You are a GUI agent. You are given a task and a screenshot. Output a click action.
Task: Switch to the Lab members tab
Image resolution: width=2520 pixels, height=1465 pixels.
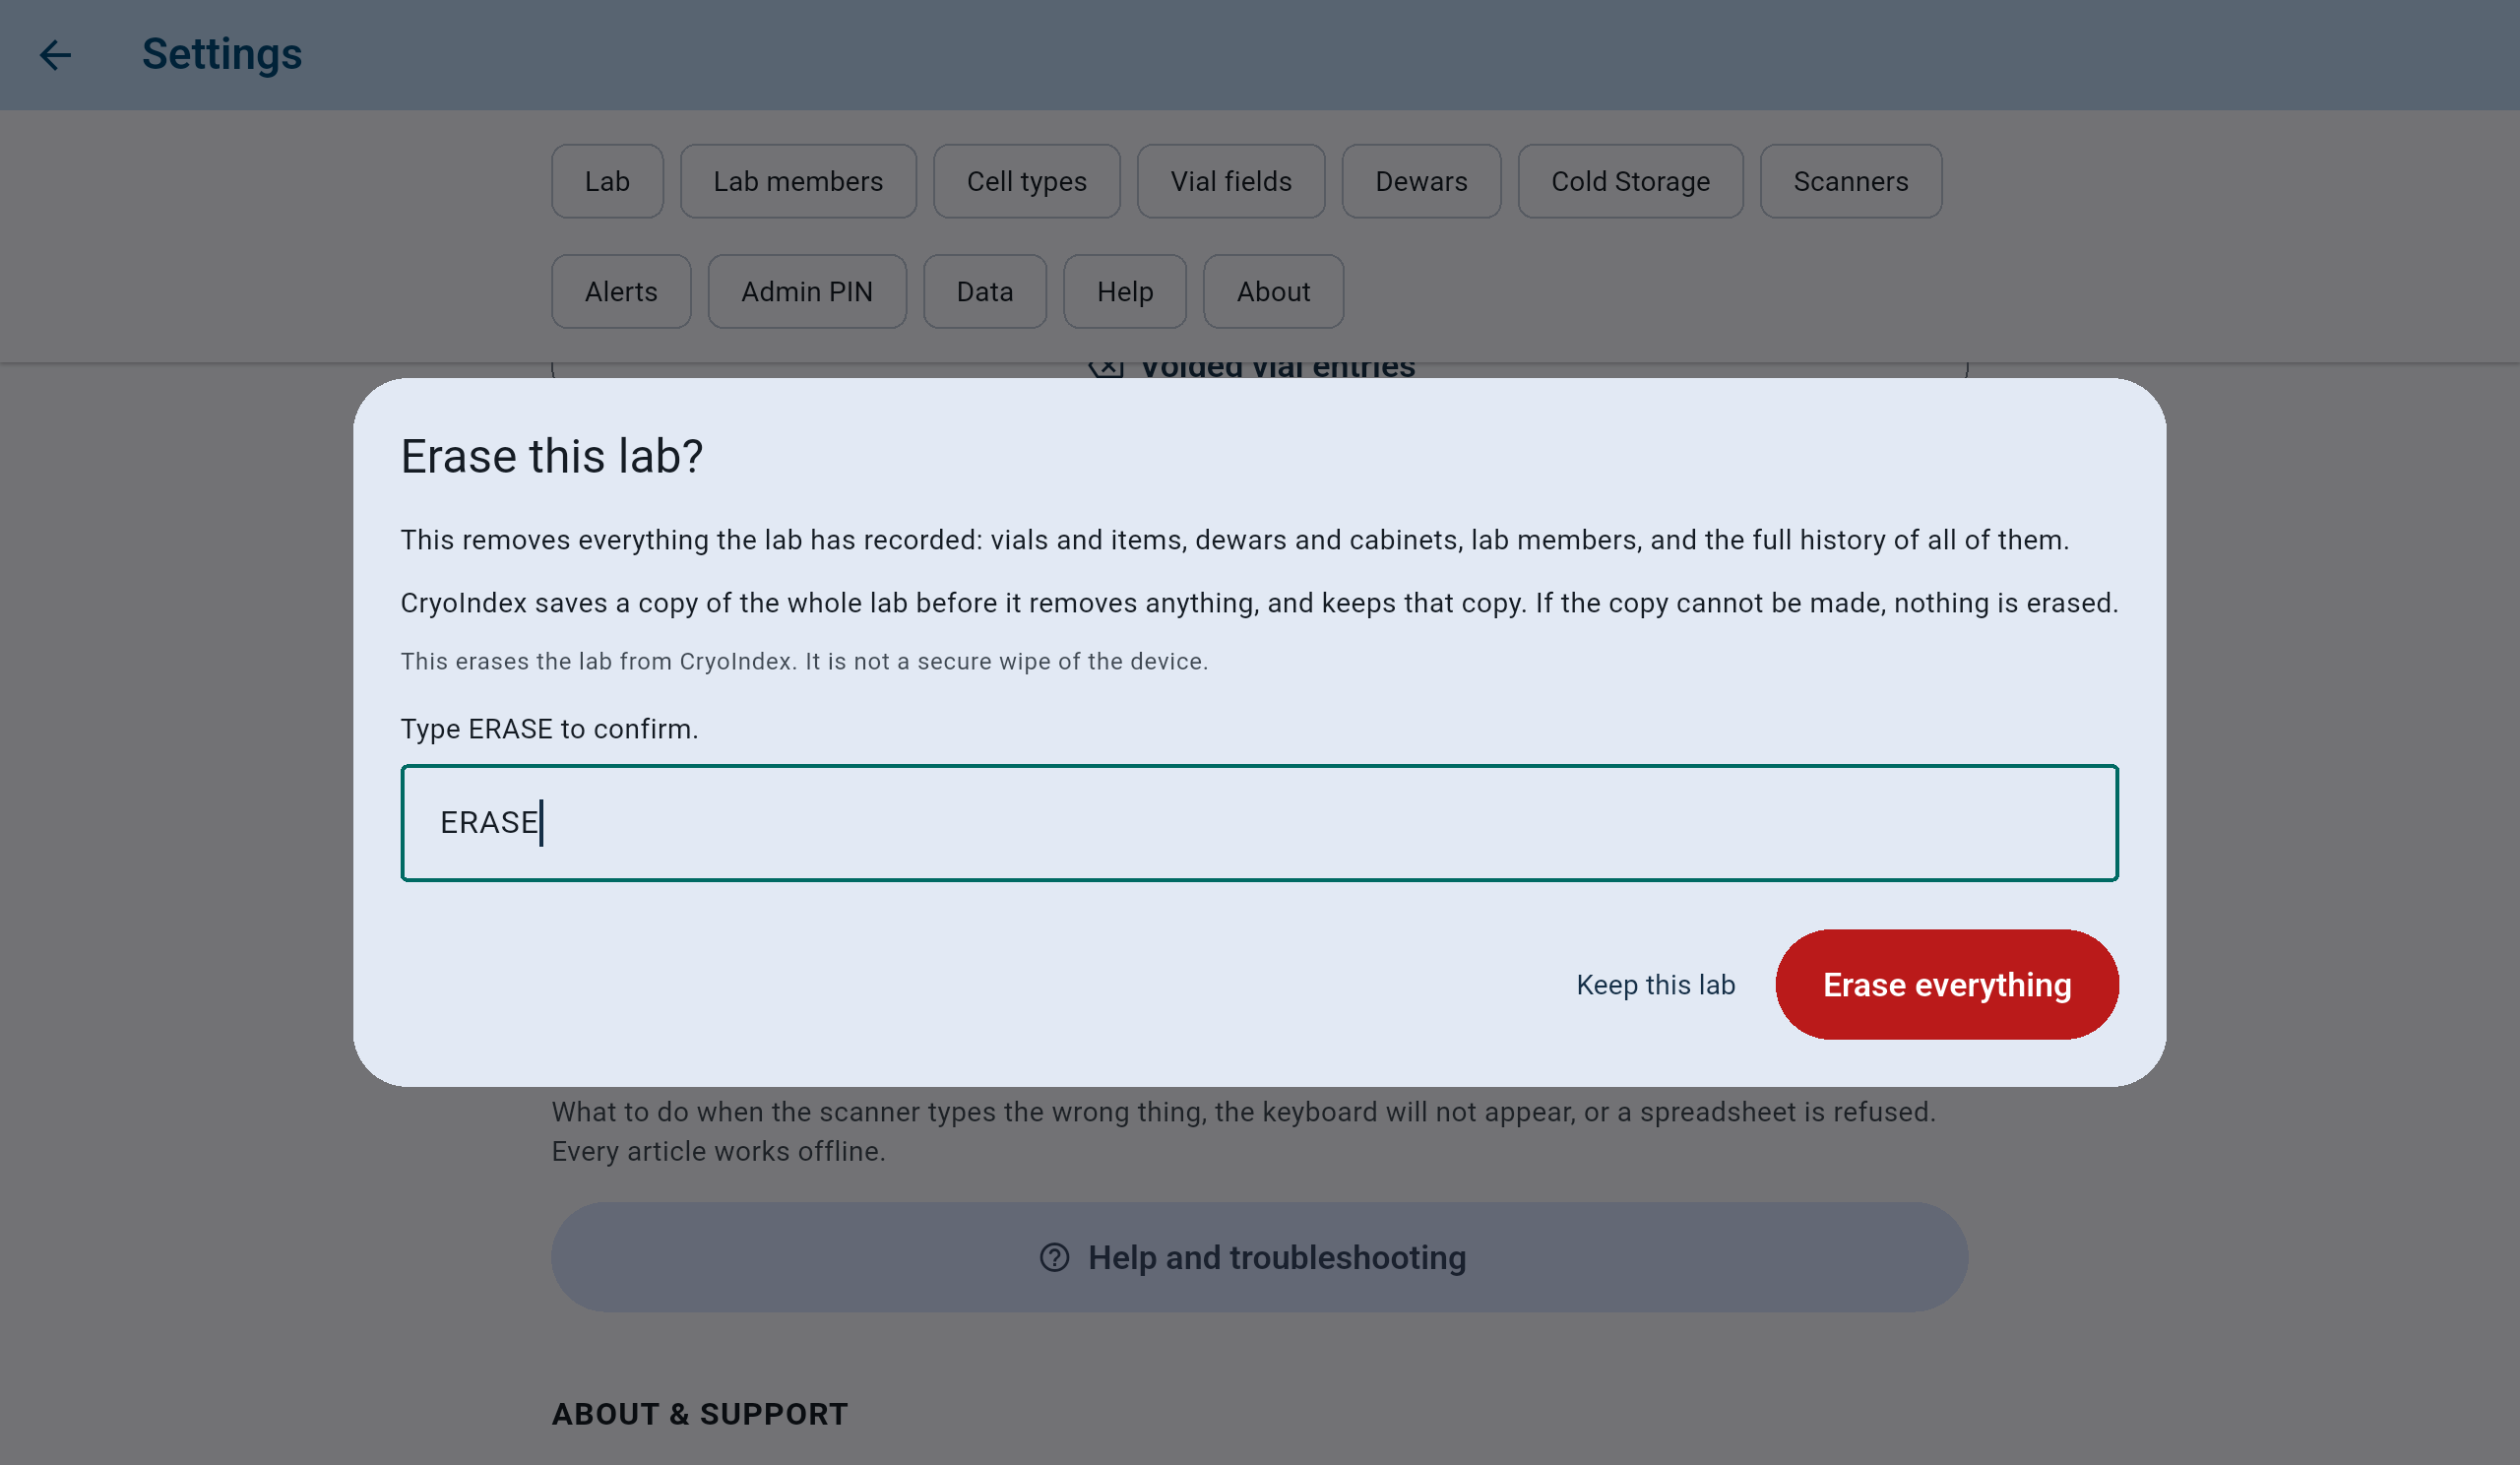(798, 181)
